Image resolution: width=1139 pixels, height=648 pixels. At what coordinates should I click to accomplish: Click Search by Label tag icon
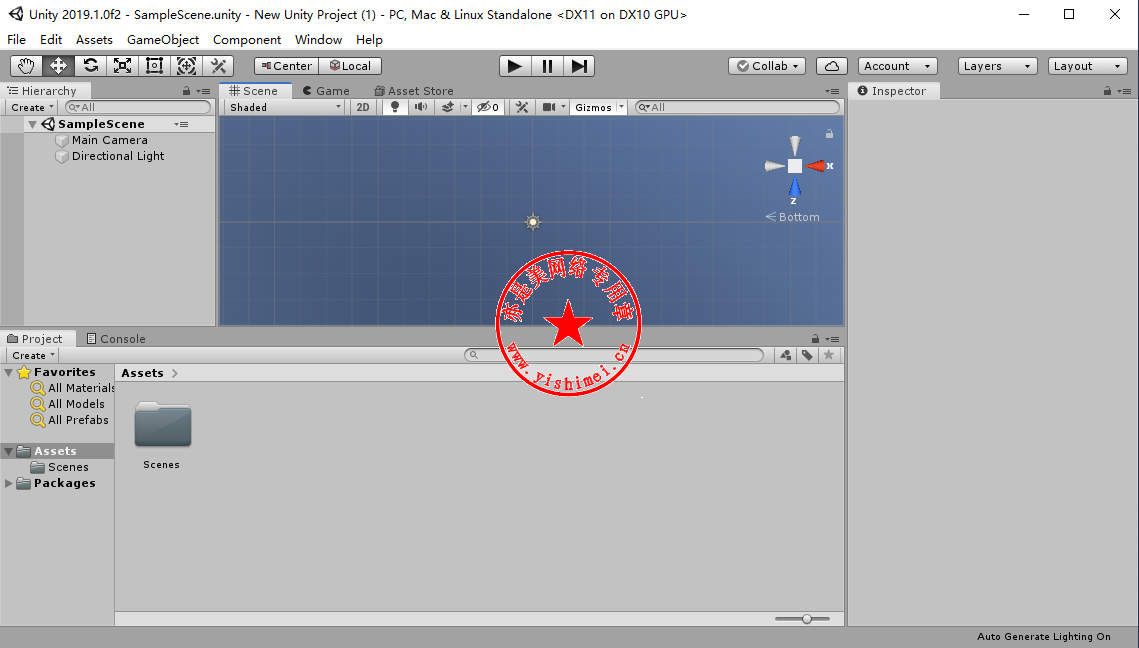point(807,355)
